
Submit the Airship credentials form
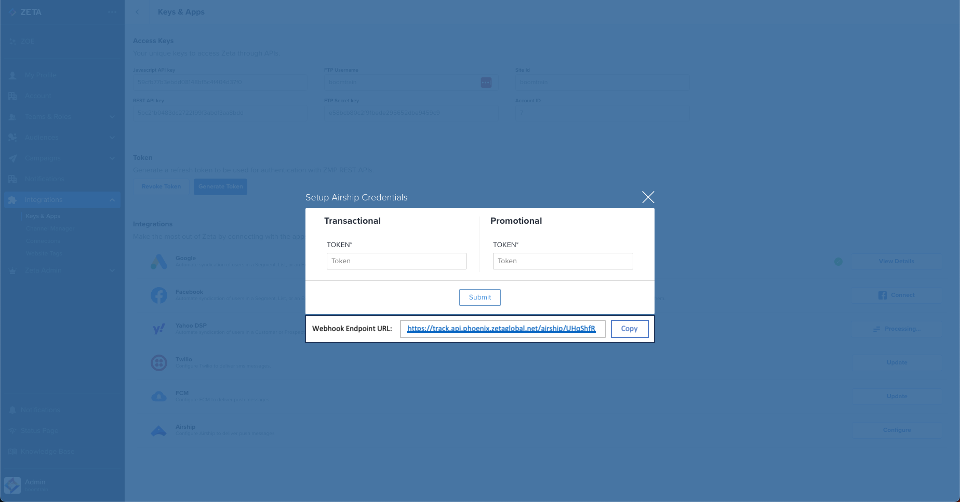(x=480, y=297)
